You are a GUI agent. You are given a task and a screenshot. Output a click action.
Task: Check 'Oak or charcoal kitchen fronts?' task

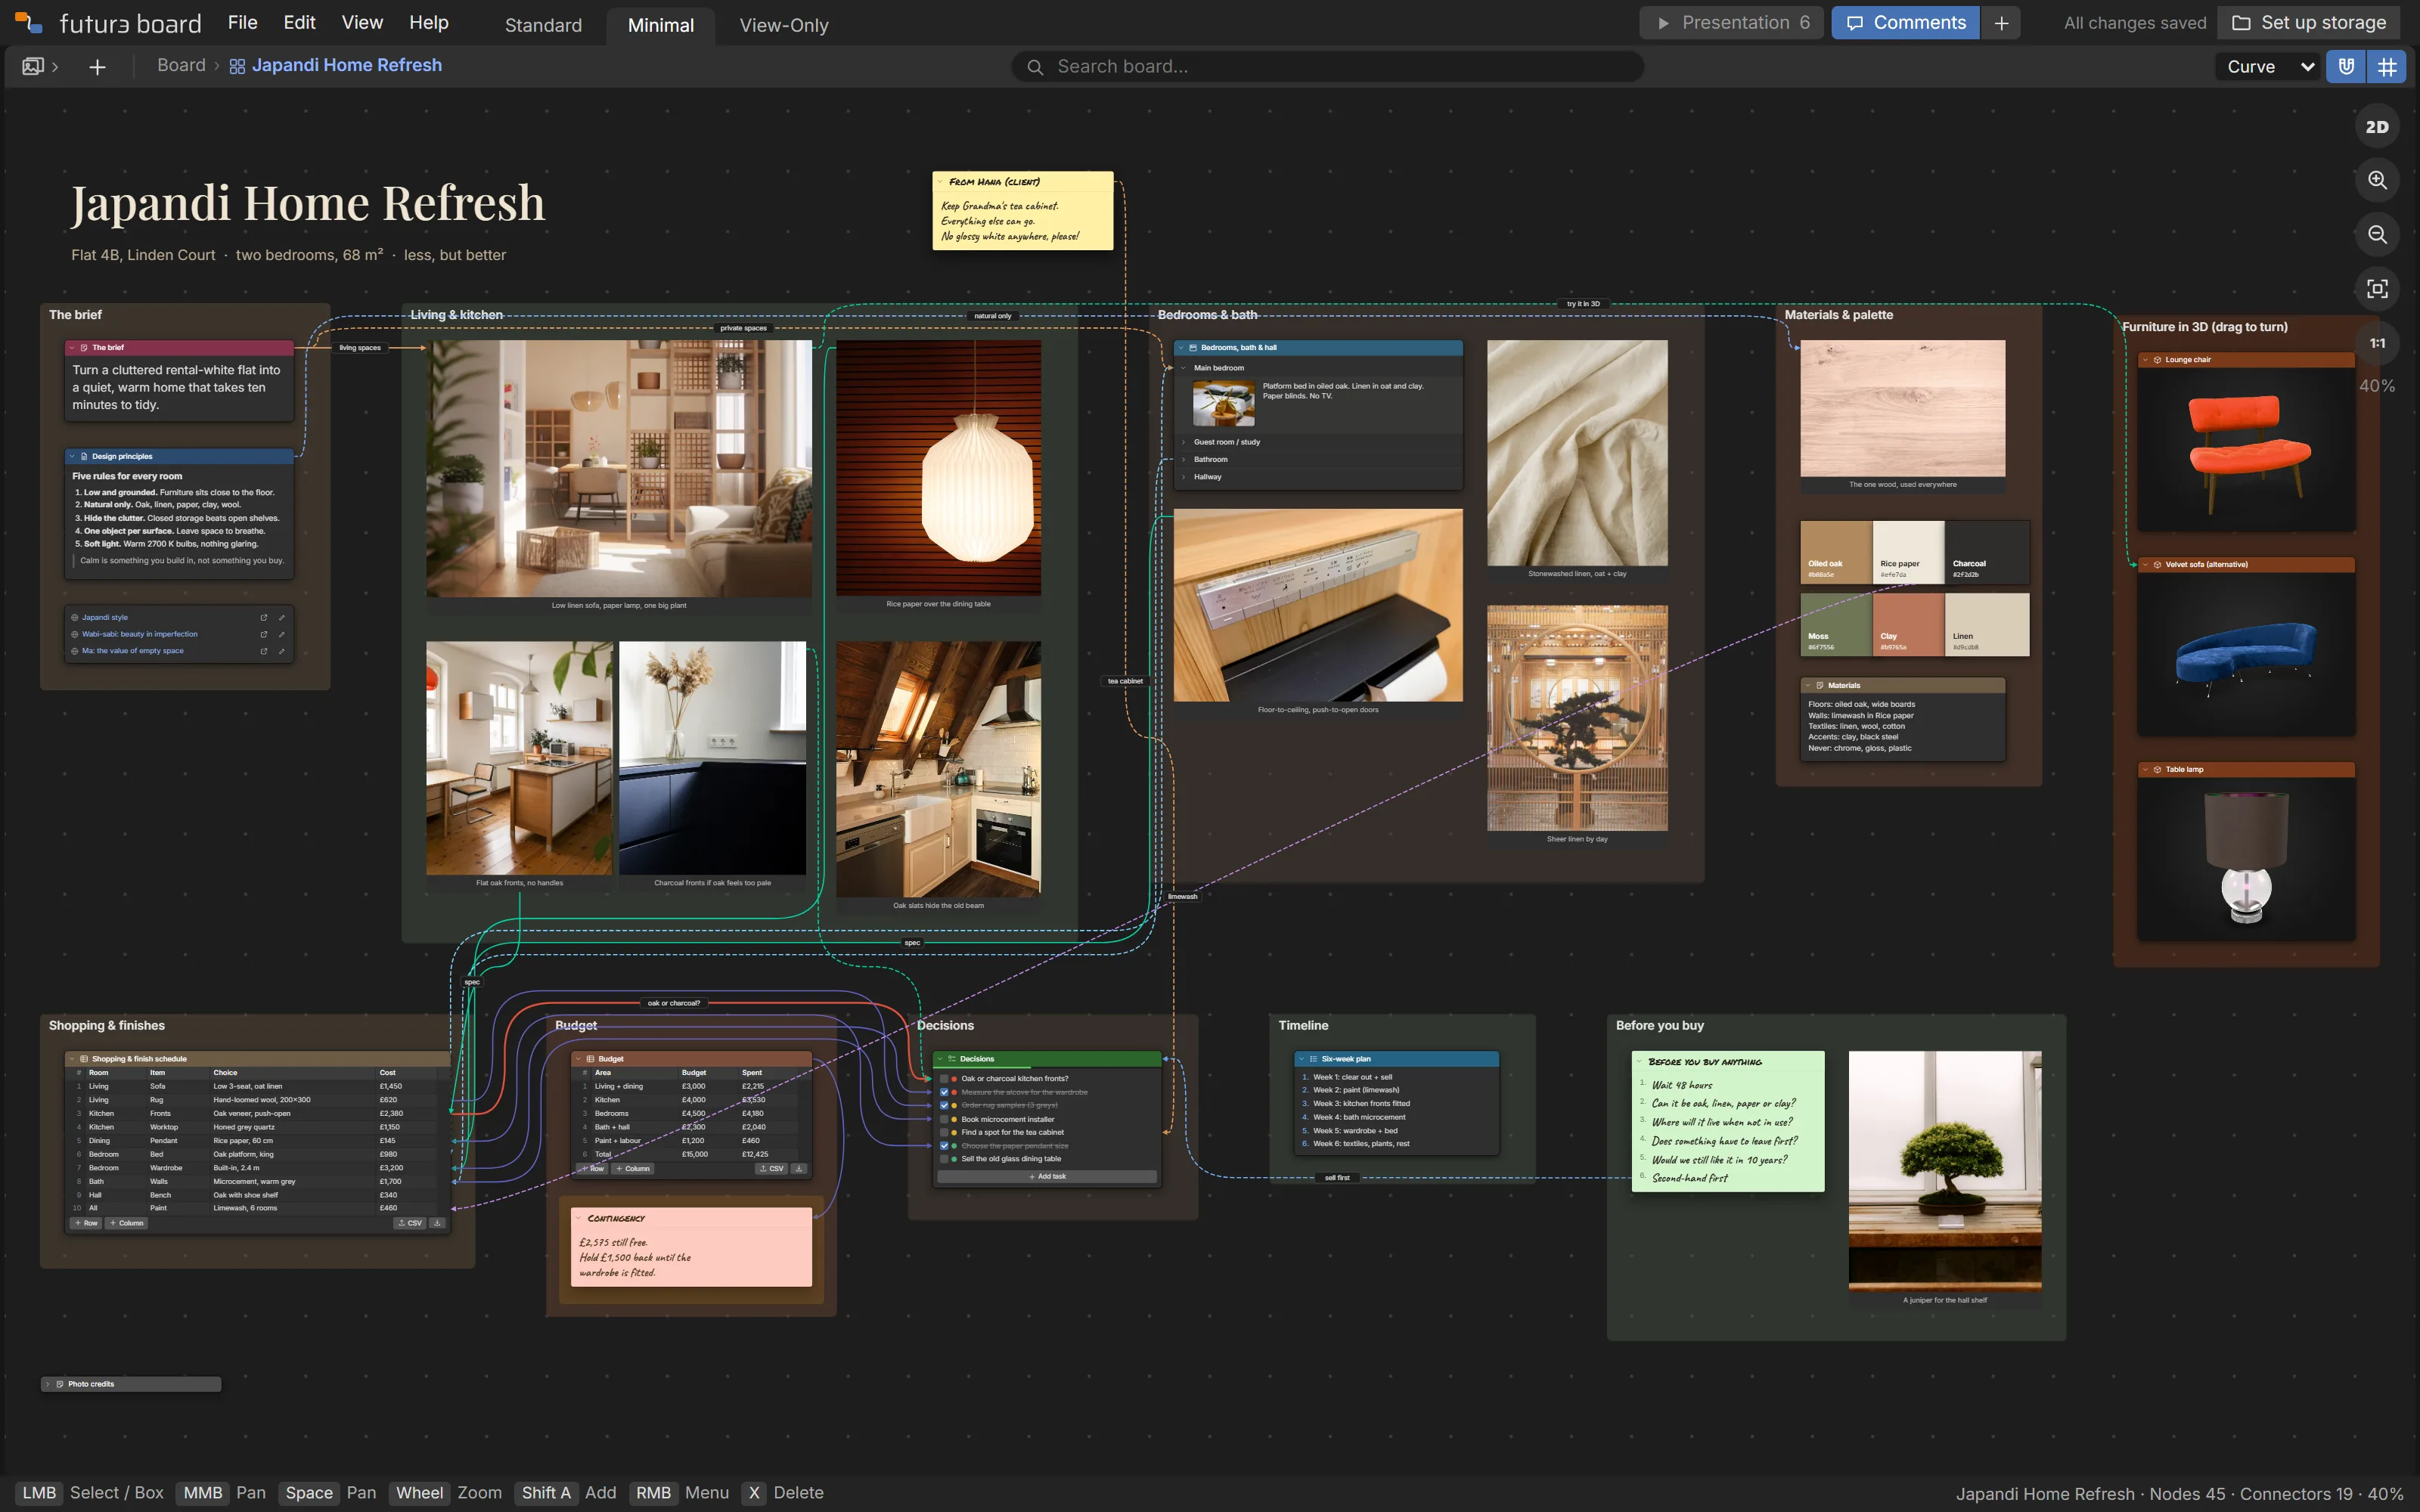[x=944, y=1079]
